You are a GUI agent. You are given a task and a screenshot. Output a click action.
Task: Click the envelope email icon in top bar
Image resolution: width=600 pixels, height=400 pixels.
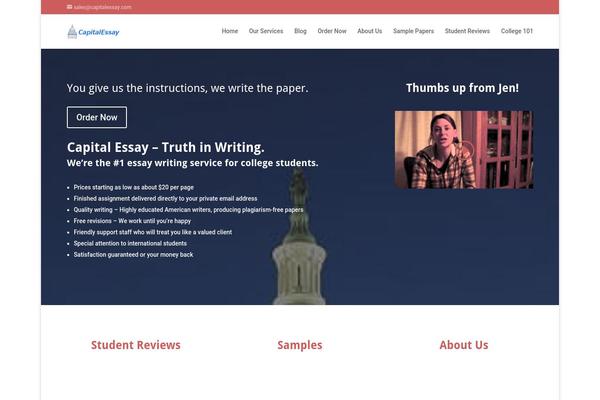coord(69,7)
